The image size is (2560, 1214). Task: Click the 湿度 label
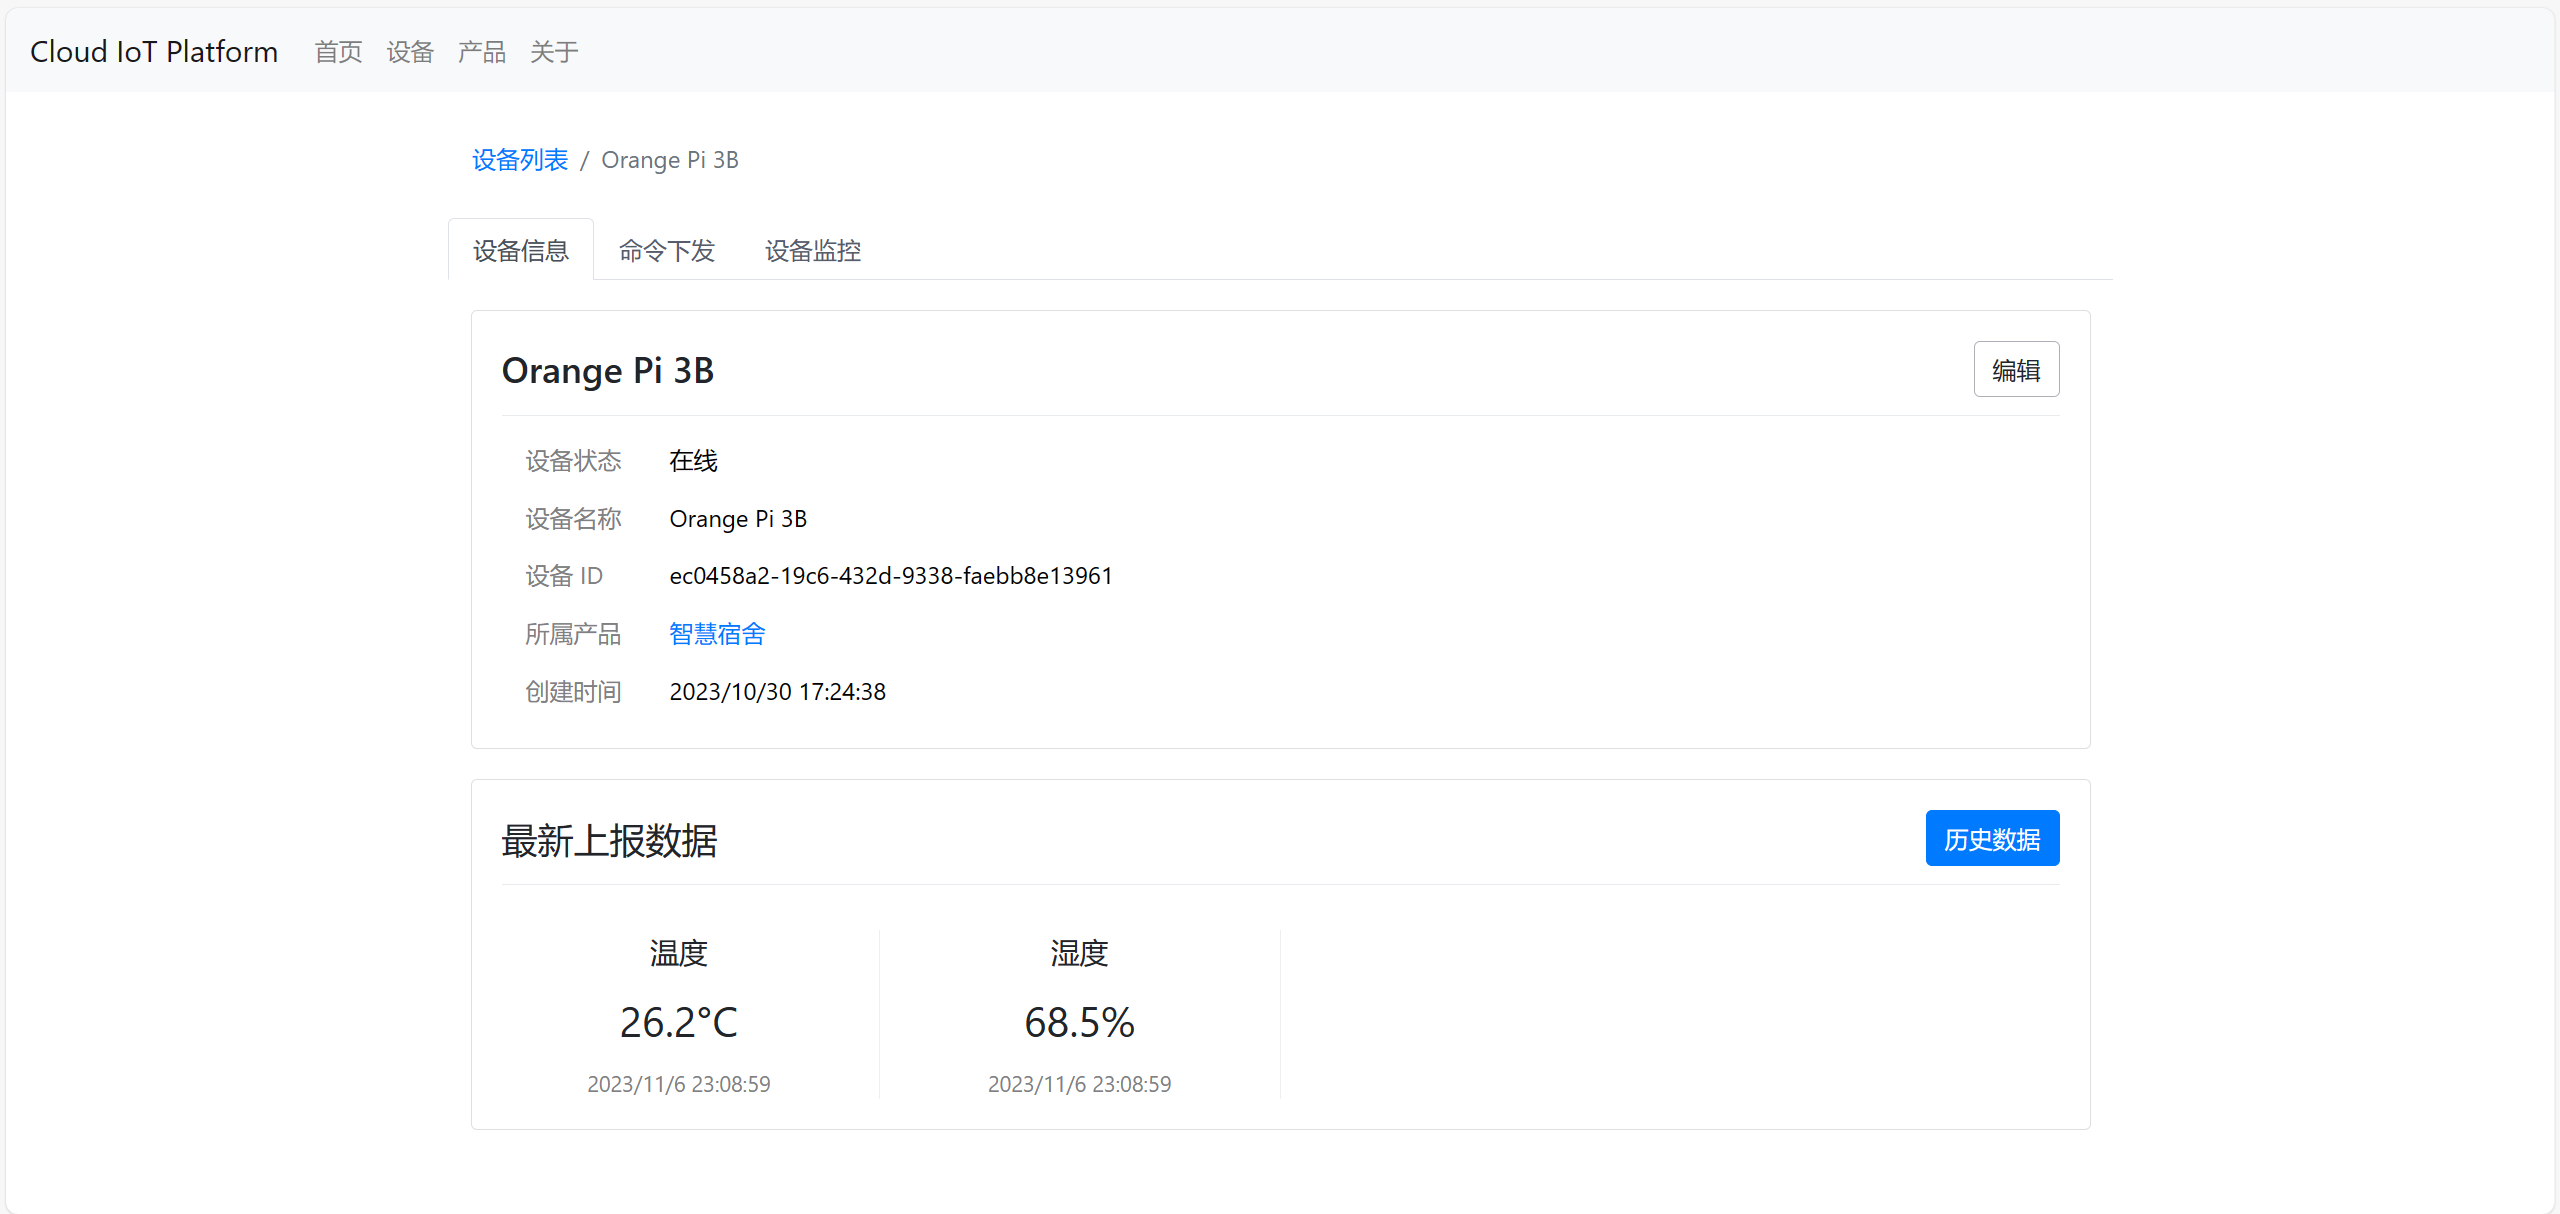pos(1080,953)
